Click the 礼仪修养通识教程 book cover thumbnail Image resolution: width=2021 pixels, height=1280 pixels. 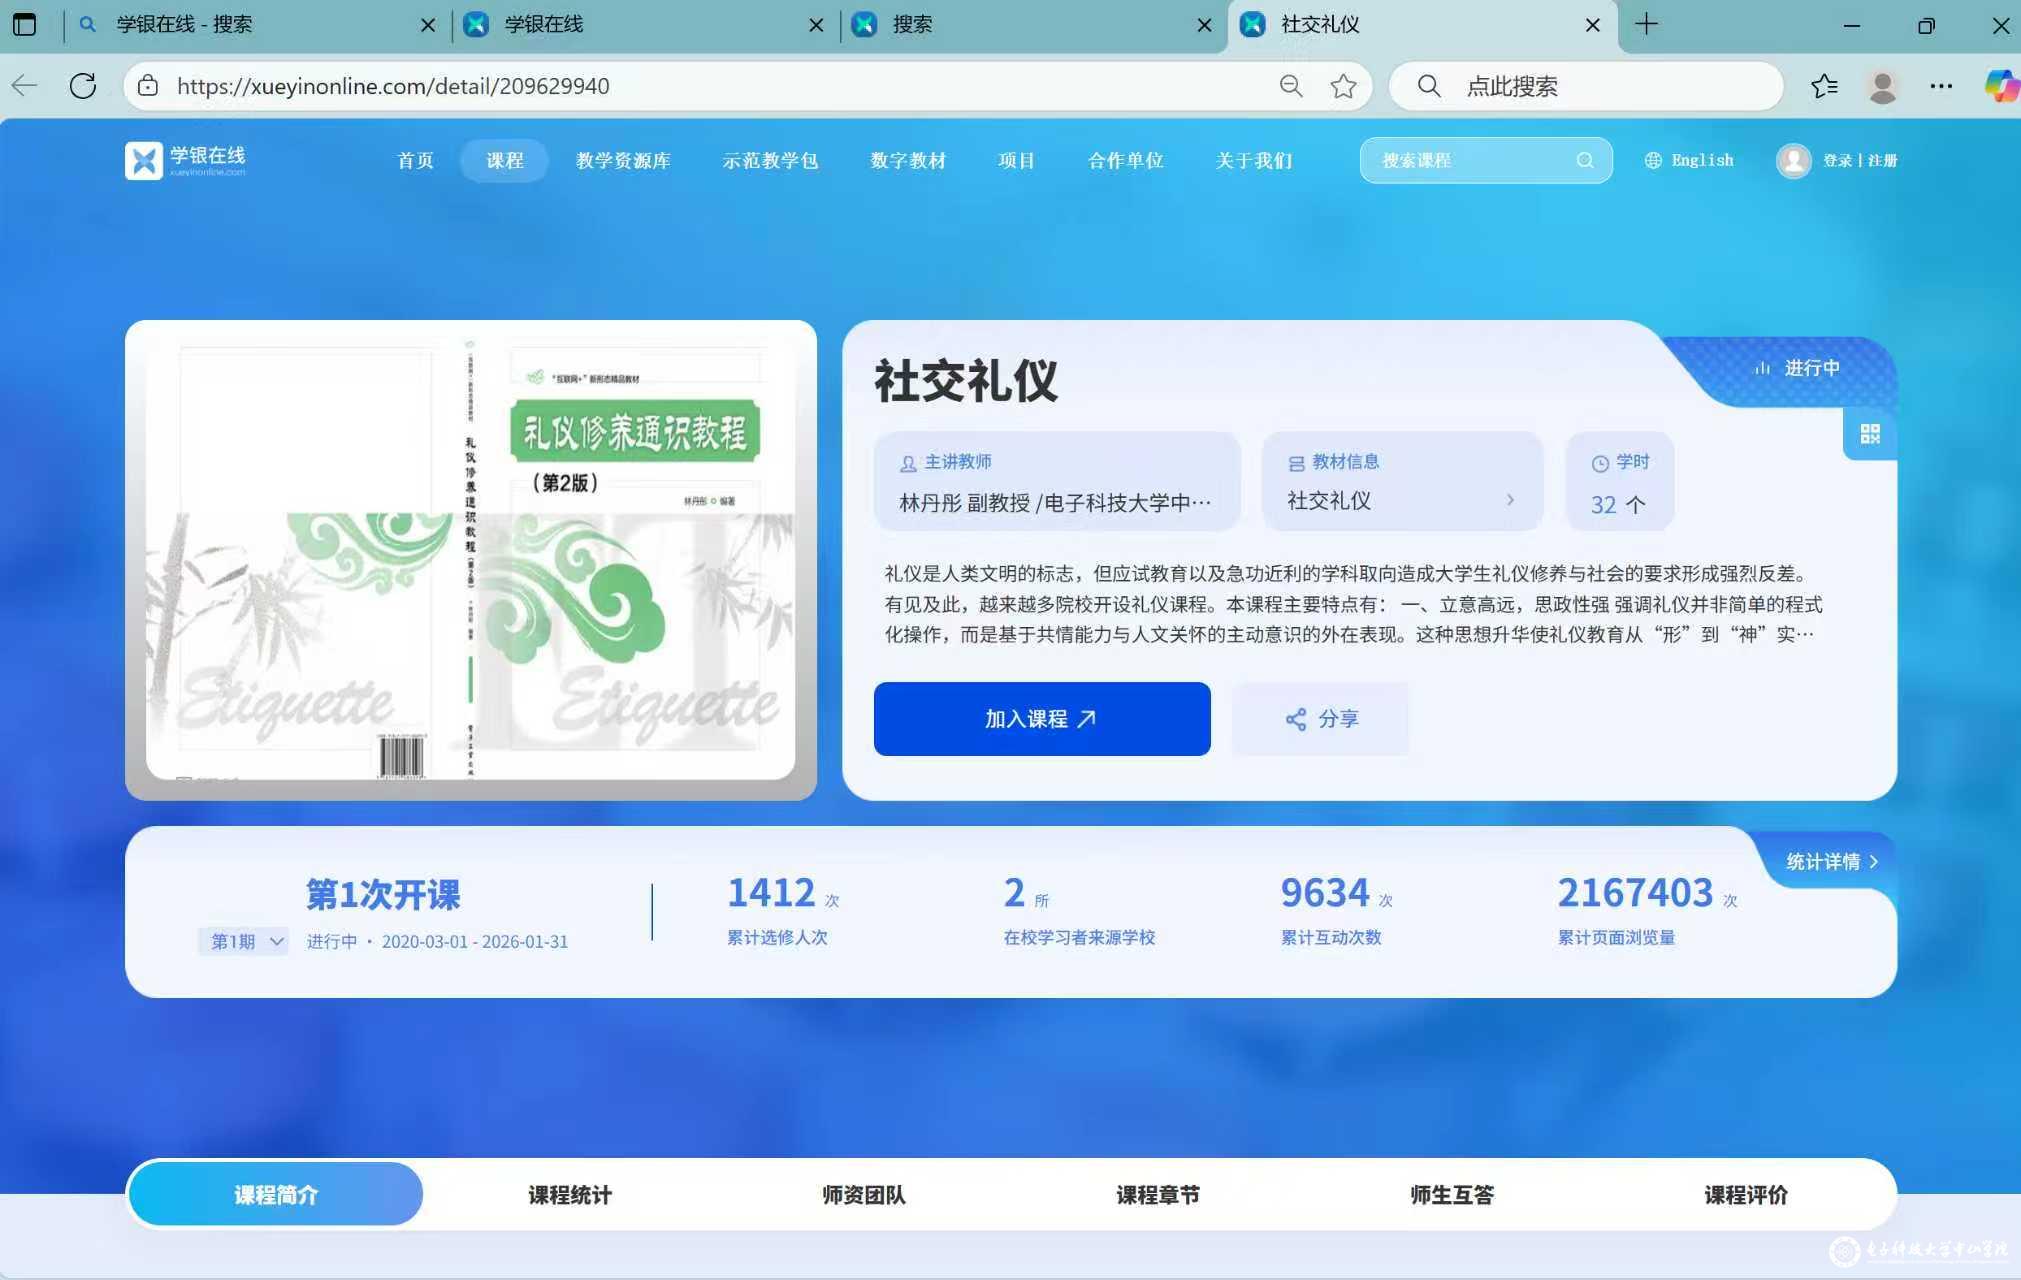(x=470, y=558)
